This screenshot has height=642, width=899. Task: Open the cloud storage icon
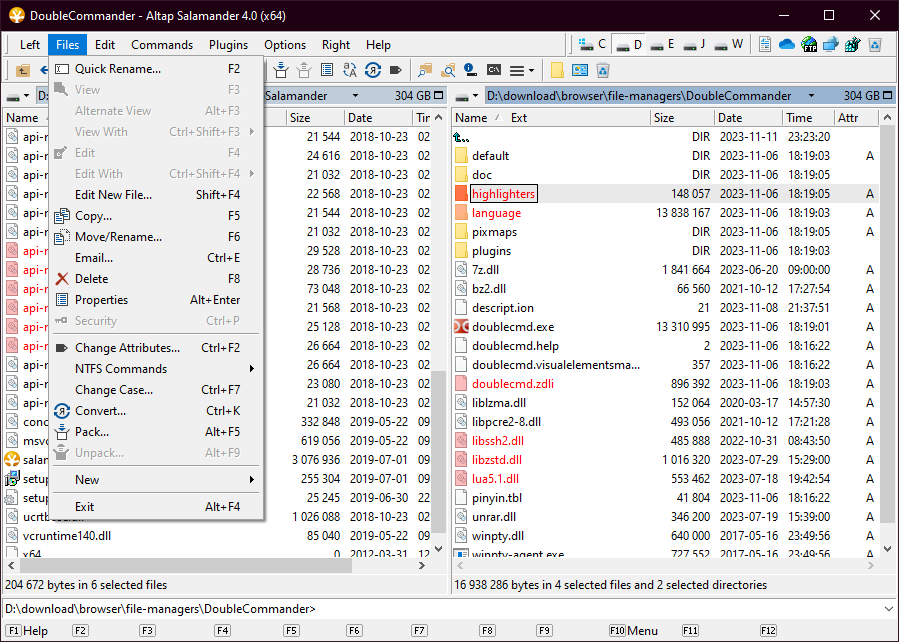point(786,44)
